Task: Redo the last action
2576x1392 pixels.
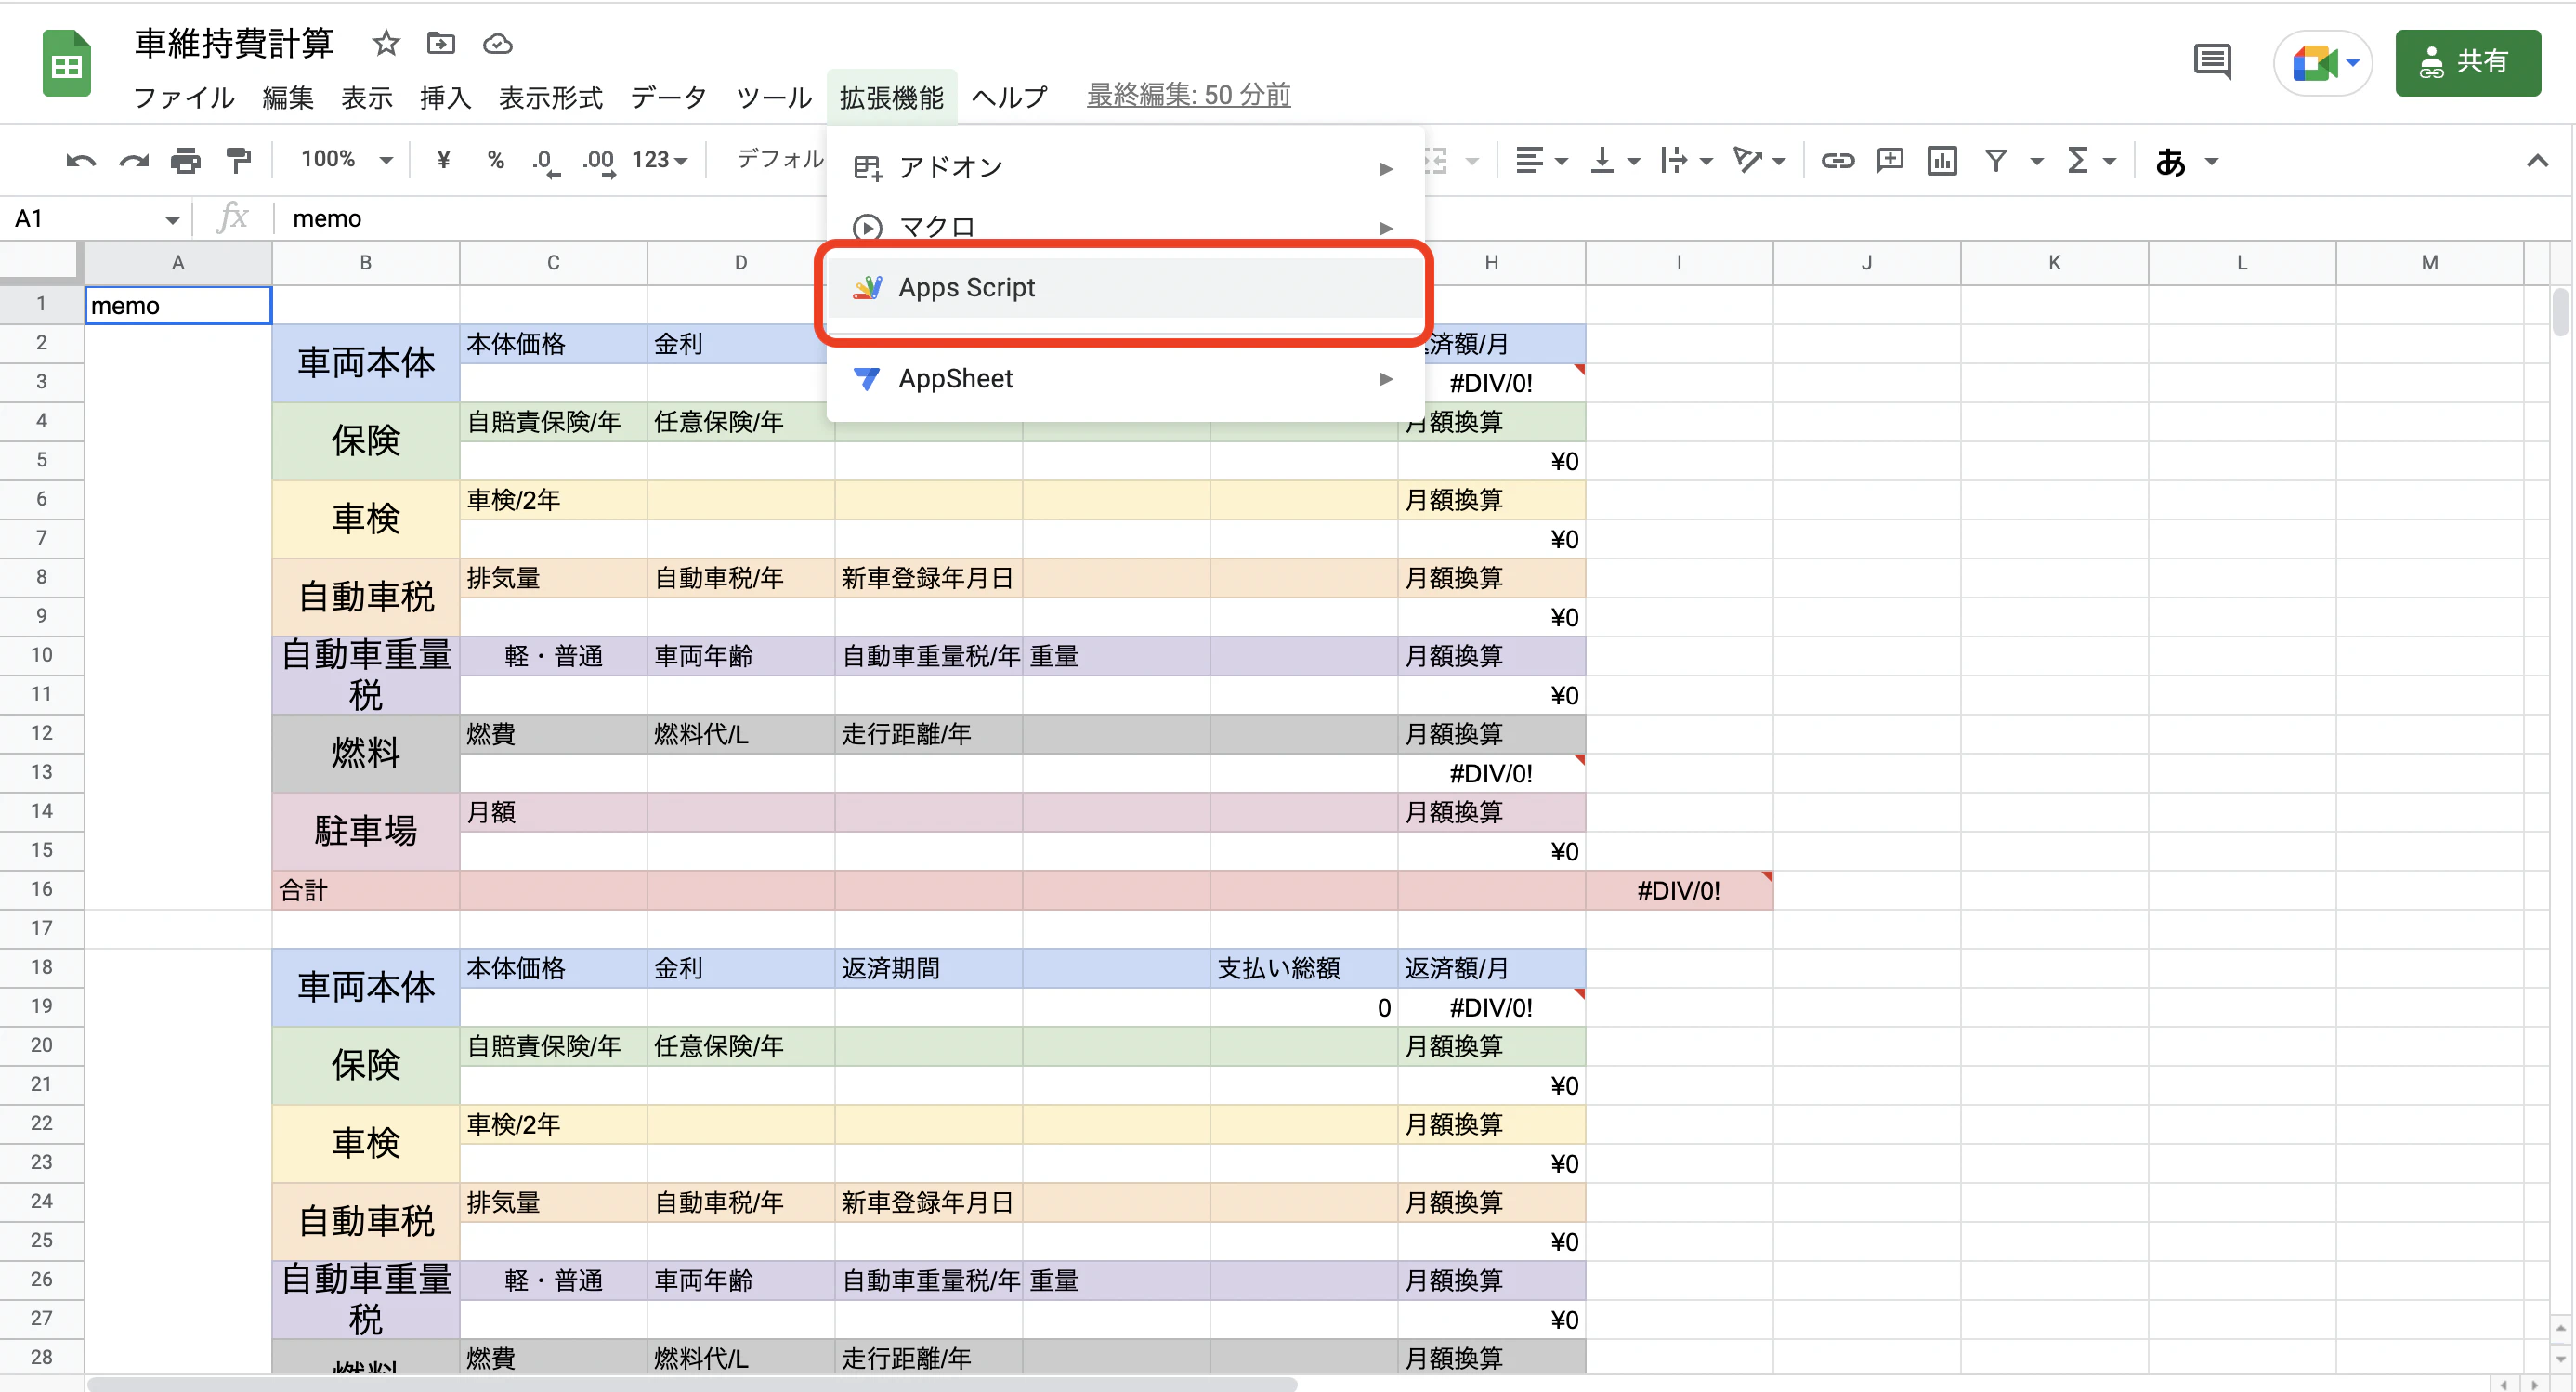Action: tap(133, 160)
